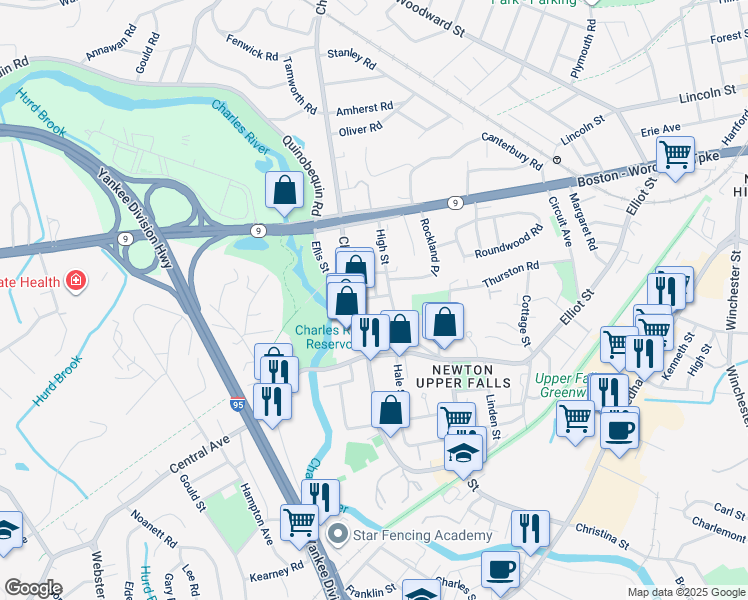Click the Google logo link

point(33,588)
